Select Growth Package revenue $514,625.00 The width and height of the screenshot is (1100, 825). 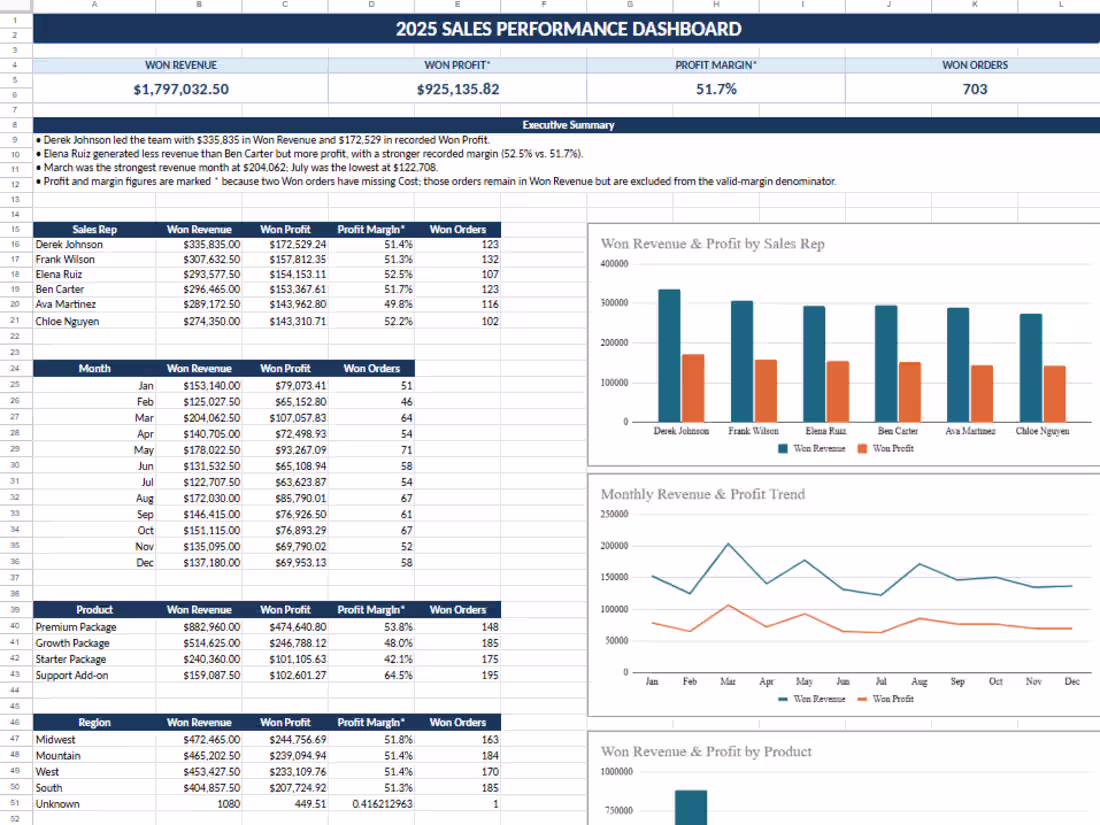click(199, 643)
